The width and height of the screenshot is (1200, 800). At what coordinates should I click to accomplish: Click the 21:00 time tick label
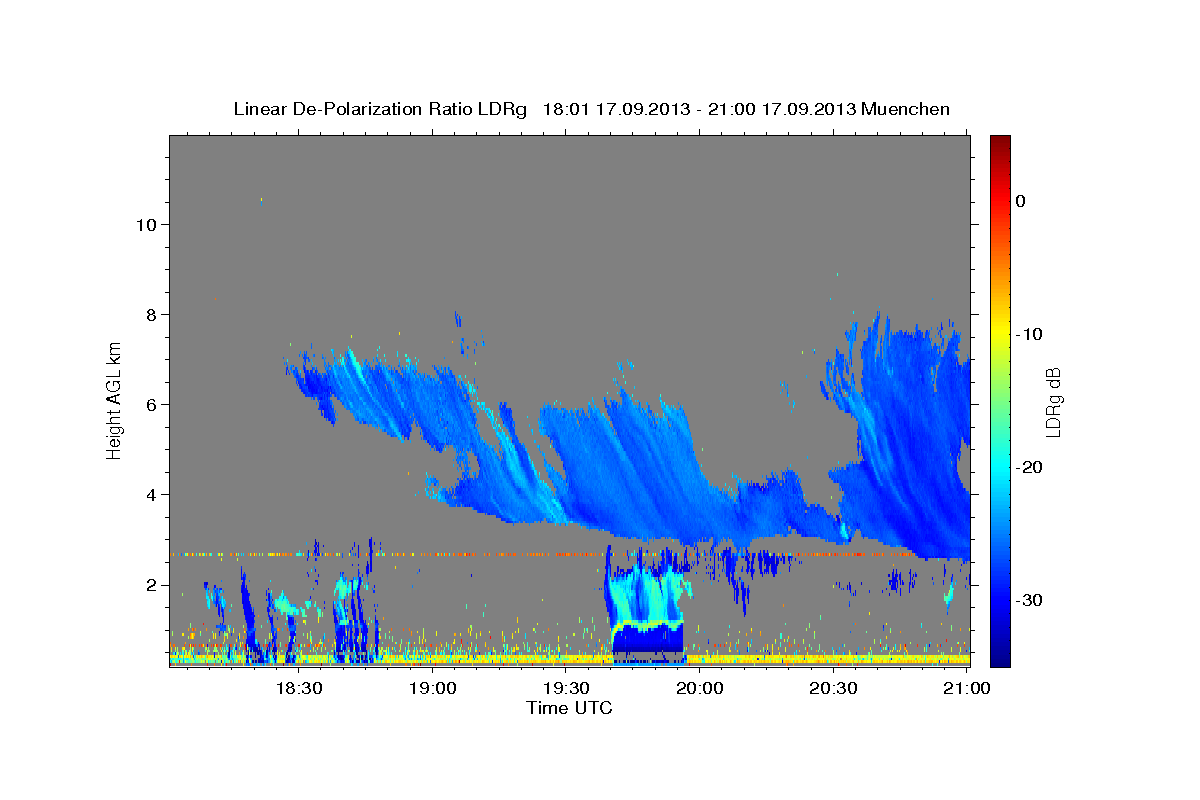click(x=967, y=689)
